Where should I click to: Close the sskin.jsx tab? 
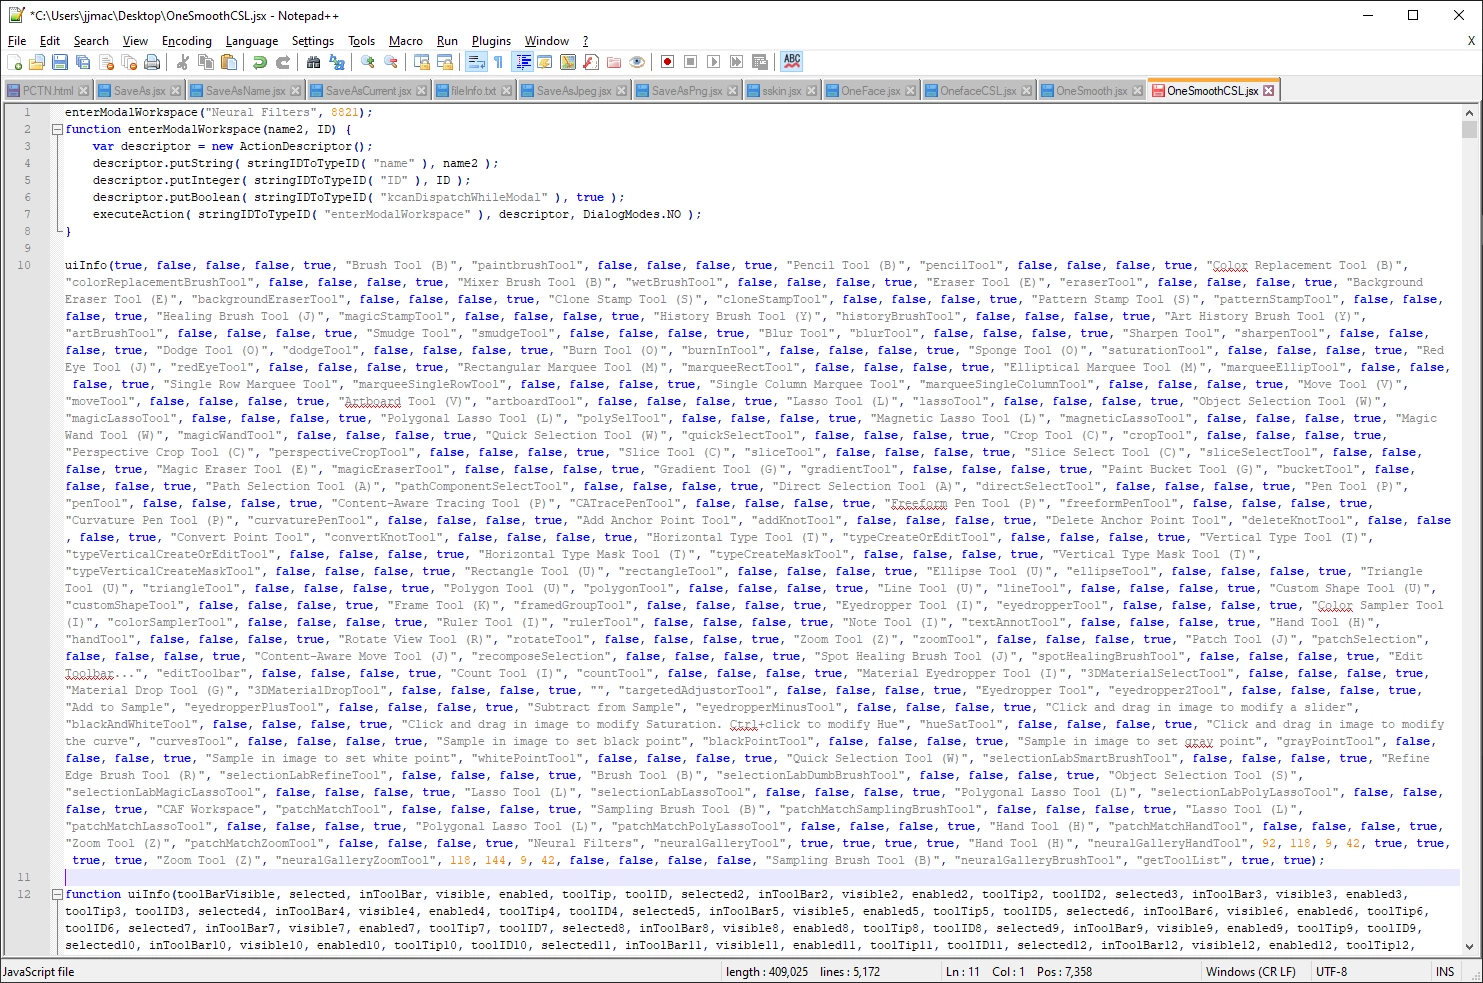(x=811, y=91)
